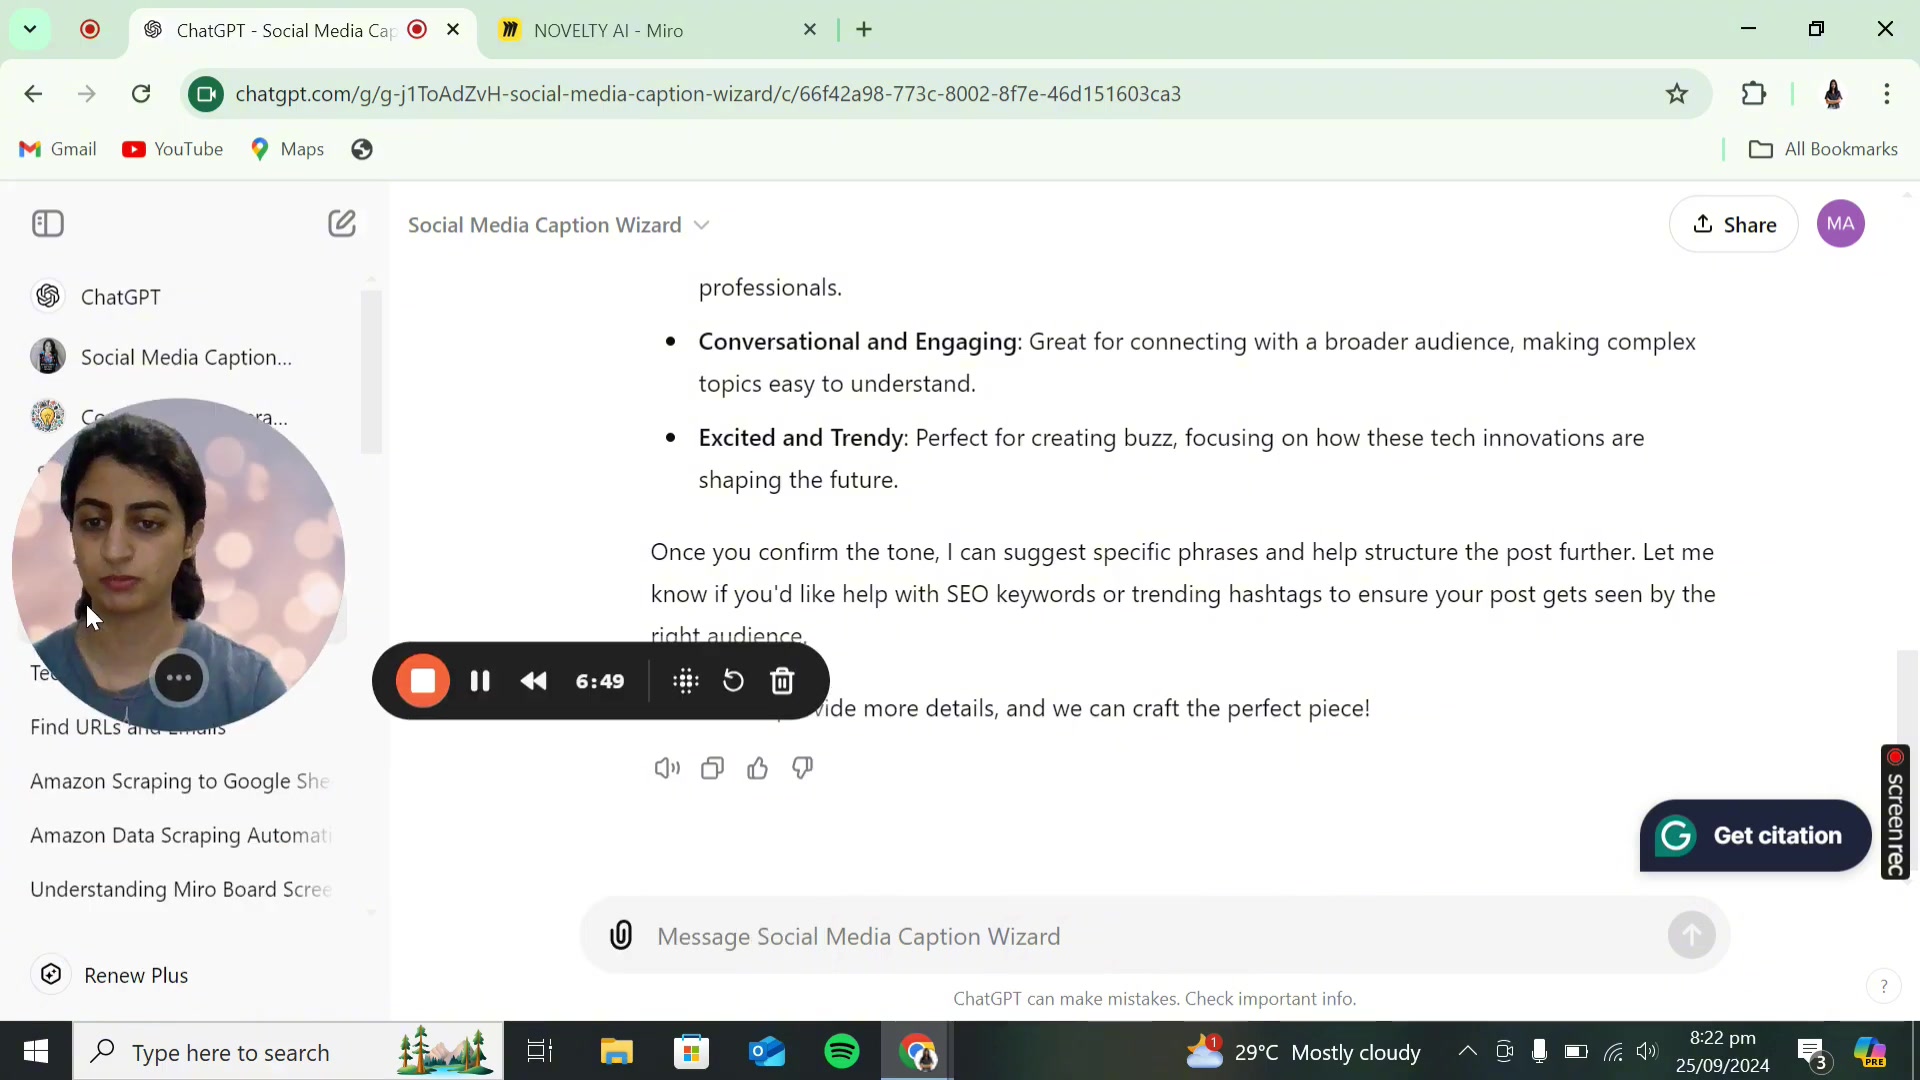Show hidden system tray icons
This screenshot has width=1920, height=1080.
pyautogui.click(x=1467, y=1051)
